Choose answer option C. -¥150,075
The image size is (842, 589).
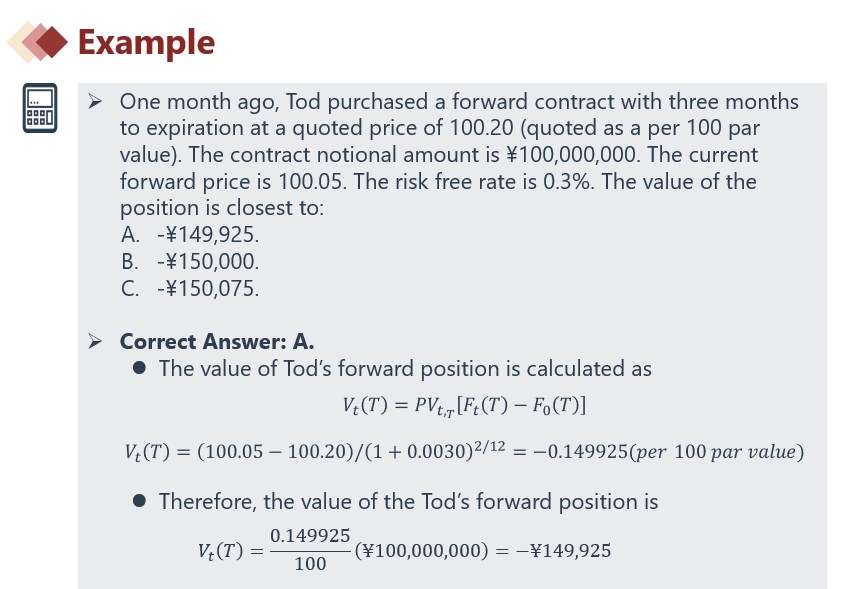pos(189,290)
